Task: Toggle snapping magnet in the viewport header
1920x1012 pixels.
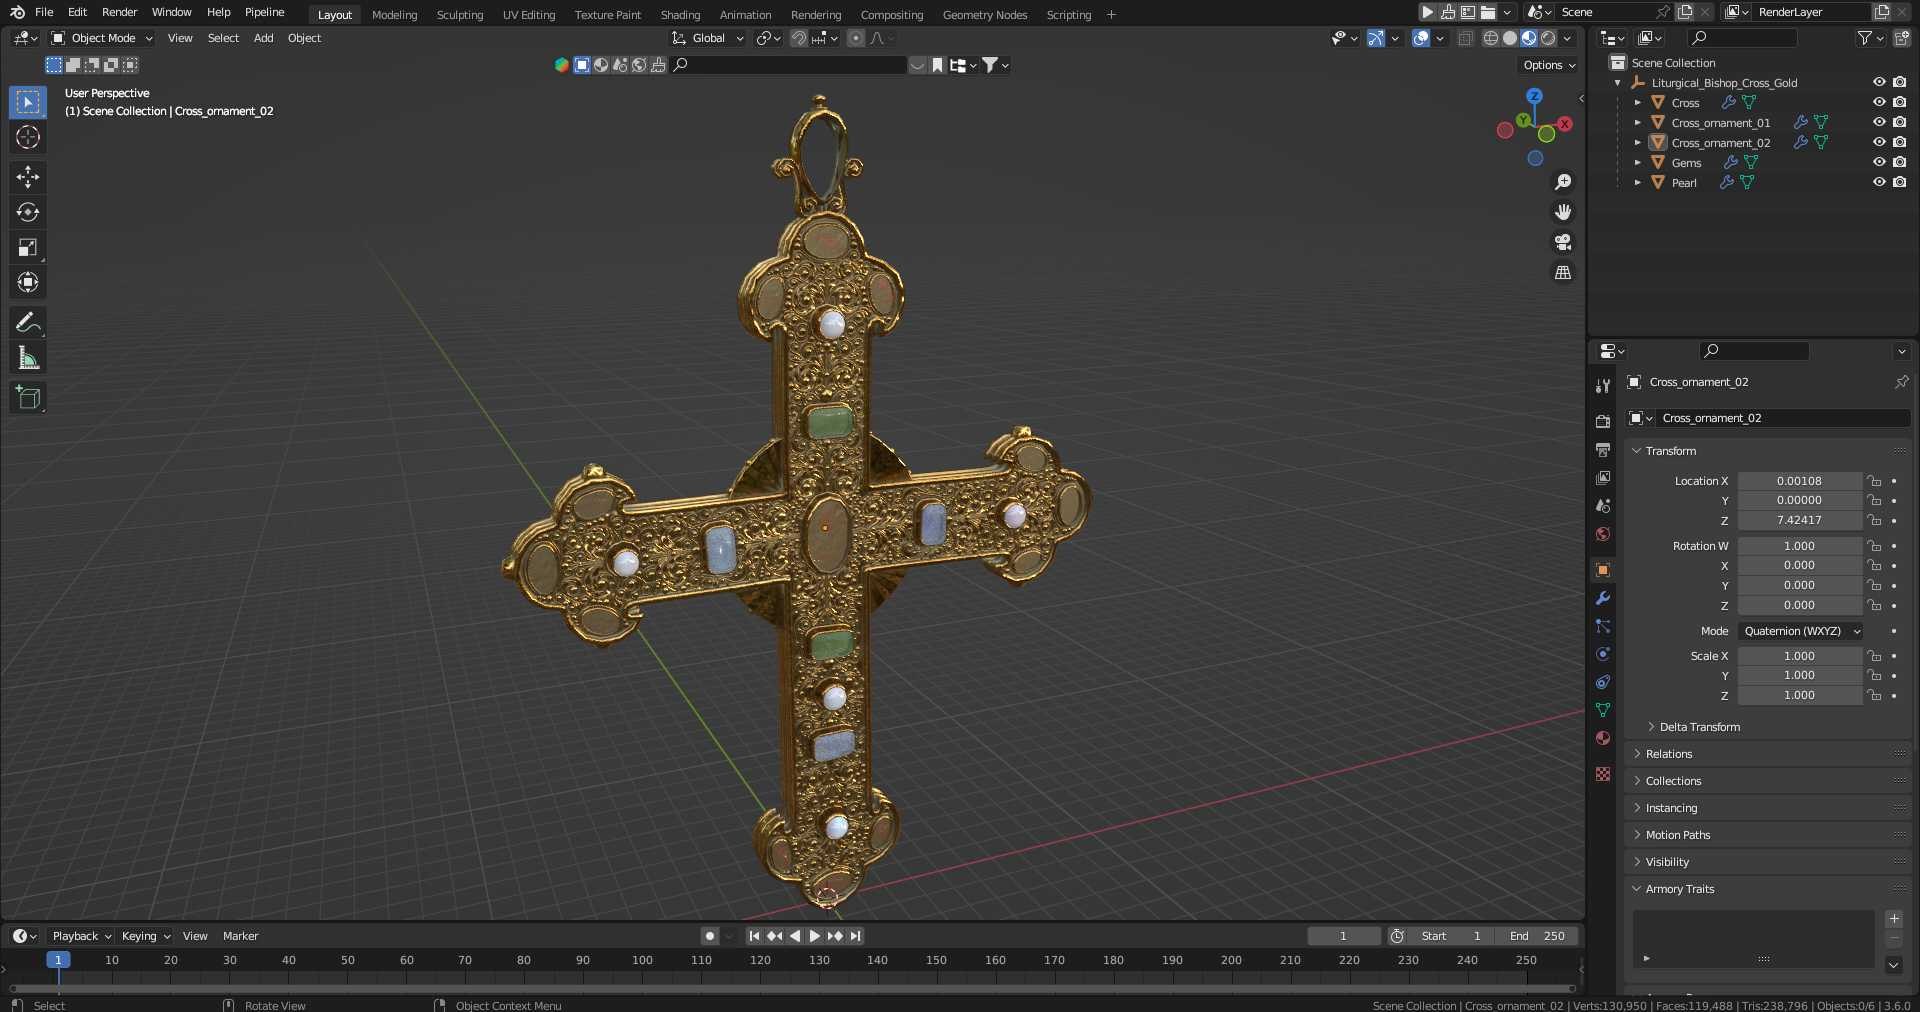Action: 799,38
